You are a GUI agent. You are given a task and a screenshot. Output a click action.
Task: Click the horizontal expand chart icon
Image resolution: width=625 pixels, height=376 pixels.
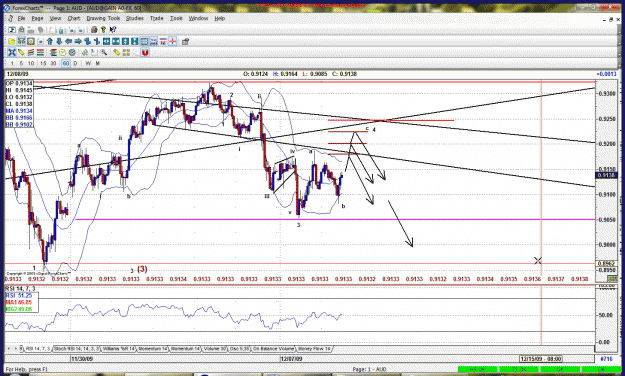106,41
